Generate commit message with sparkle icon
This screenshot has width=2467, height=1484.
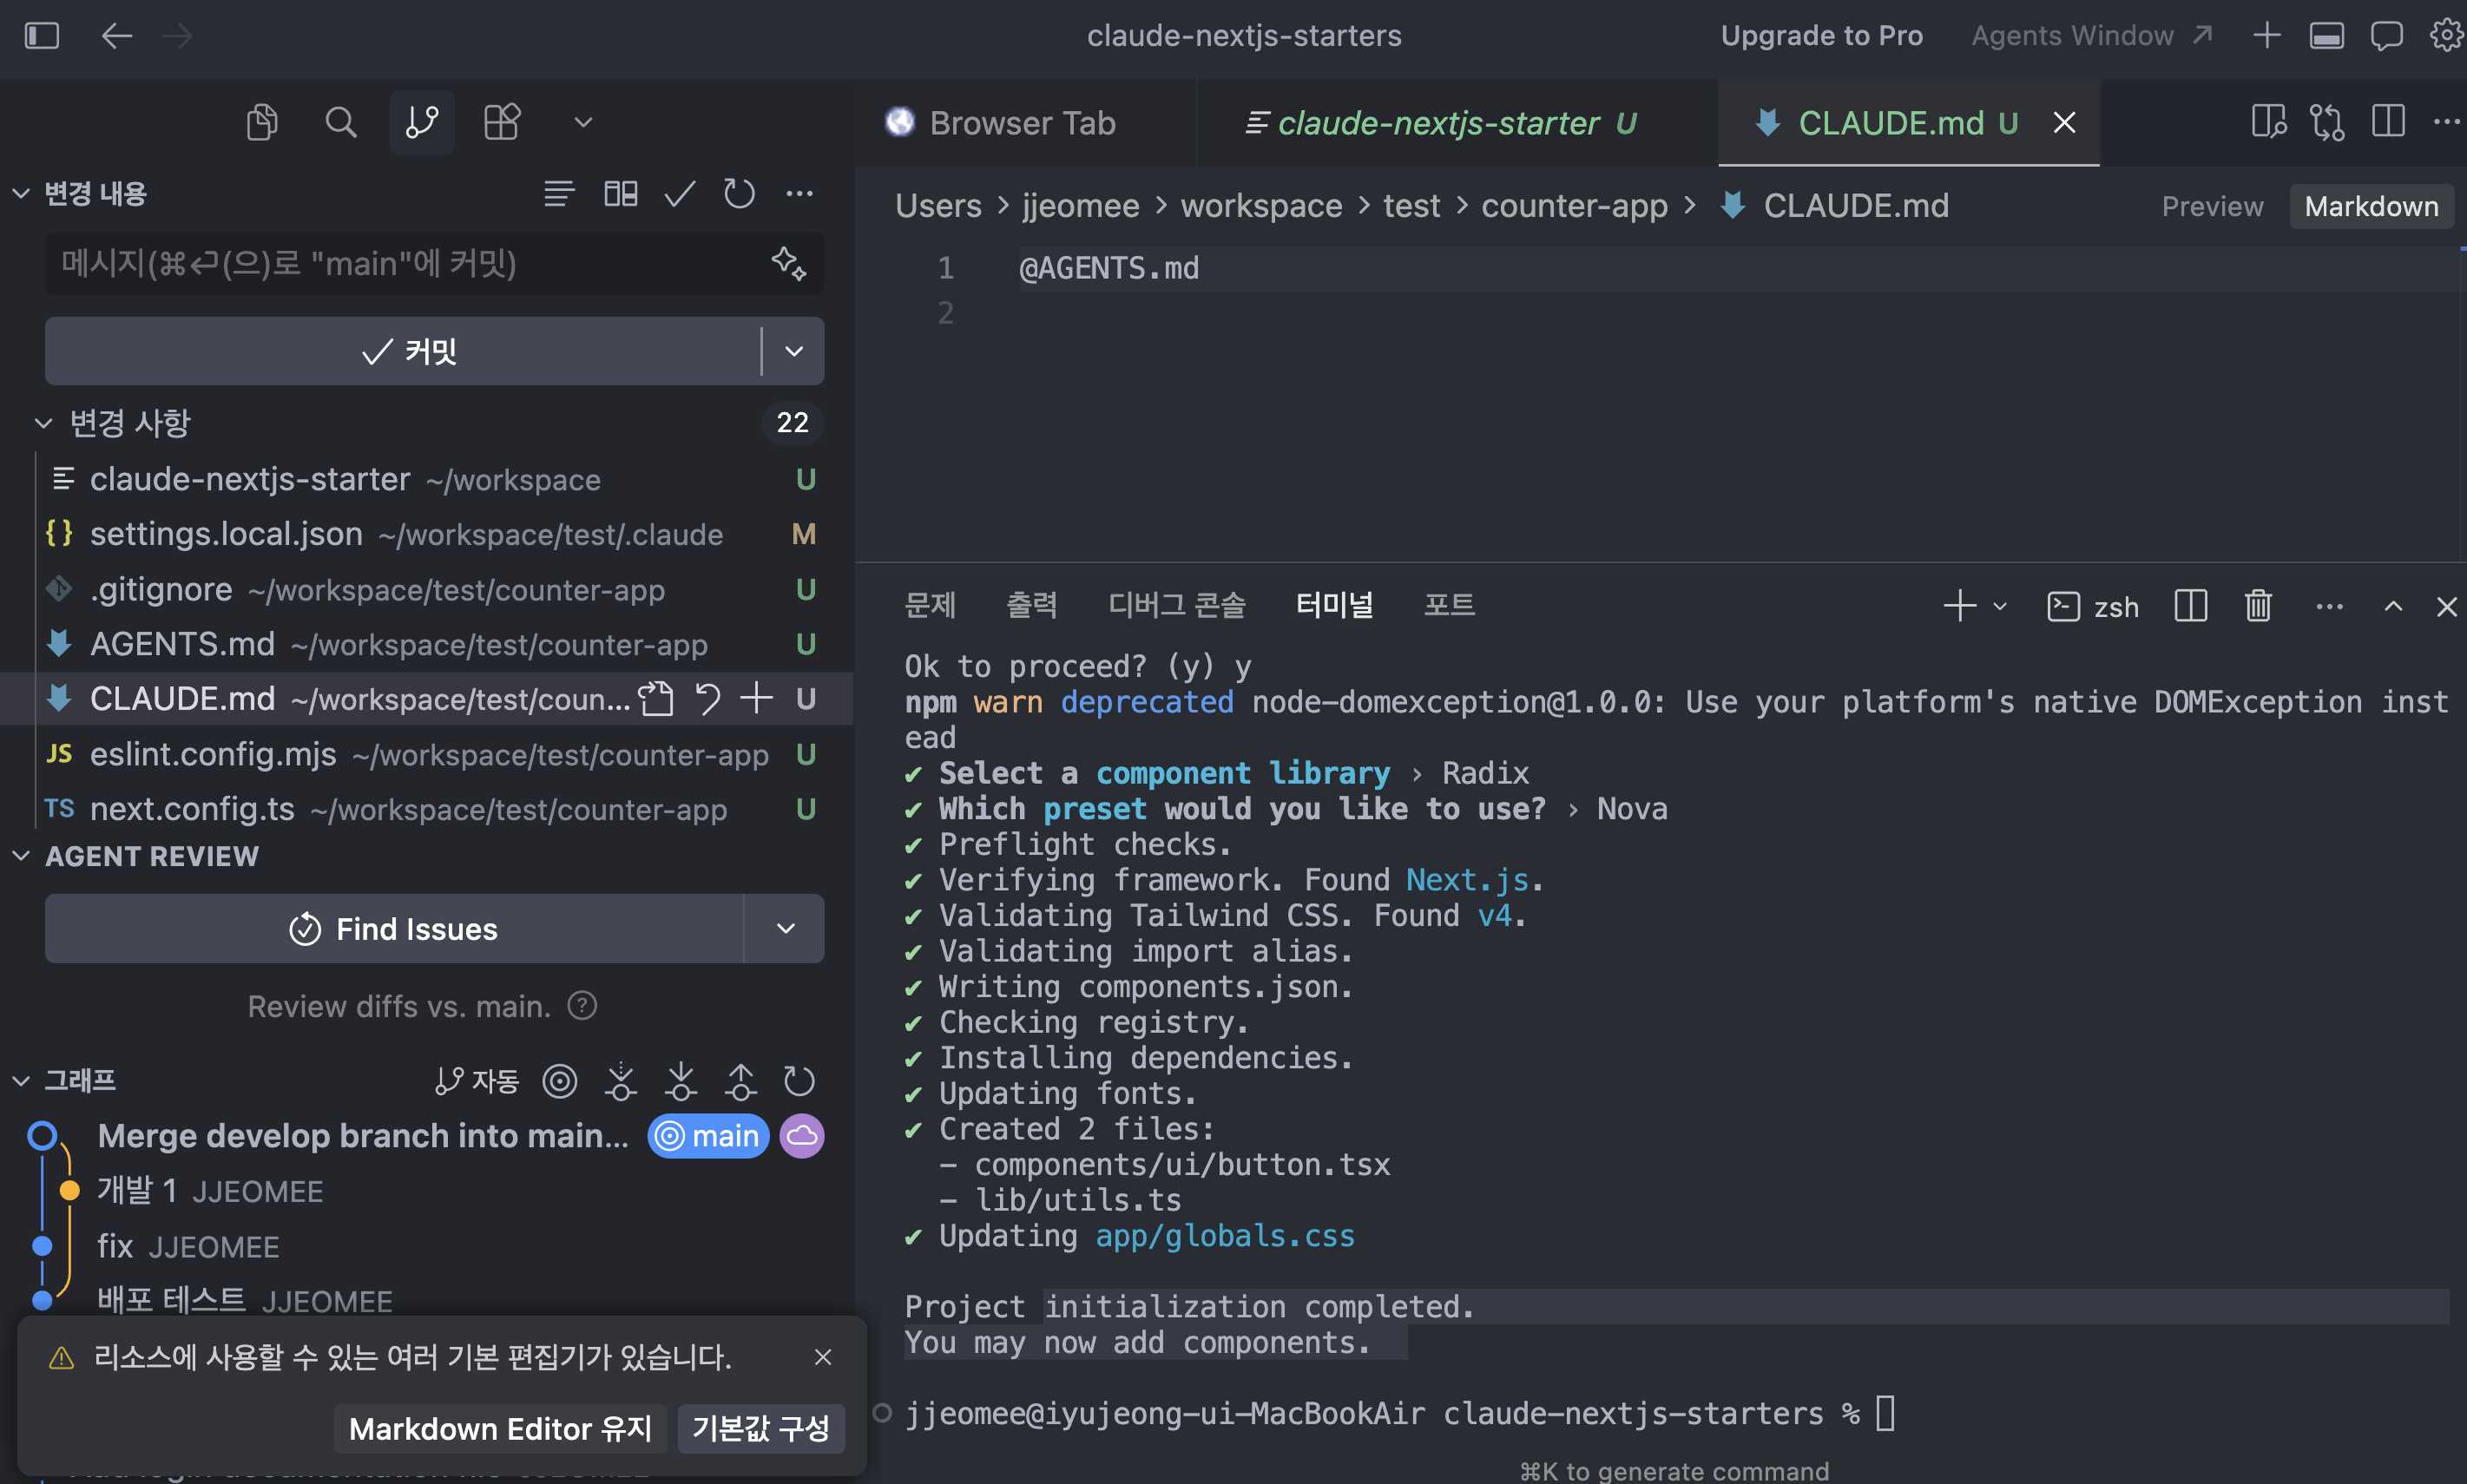click(x=788, y=263)
